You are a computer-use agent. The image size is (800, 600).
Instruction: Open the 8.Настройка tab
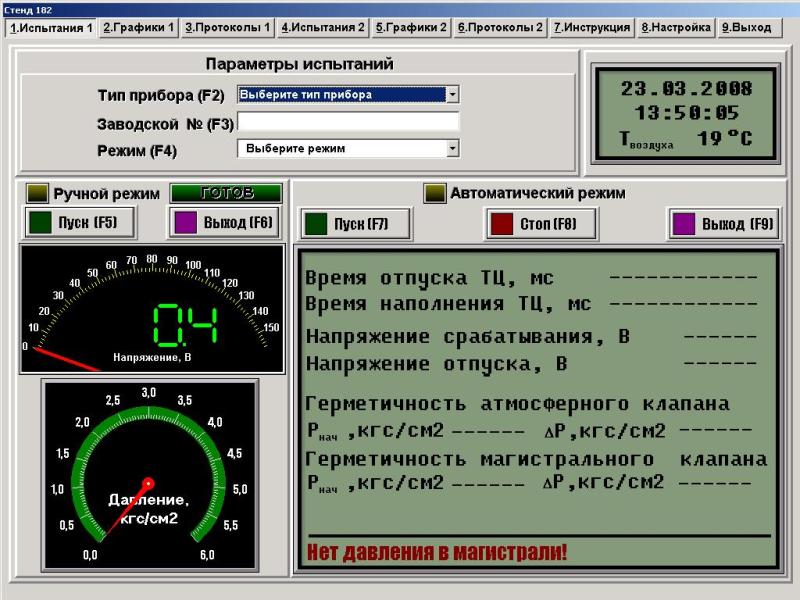click(674, 28)
